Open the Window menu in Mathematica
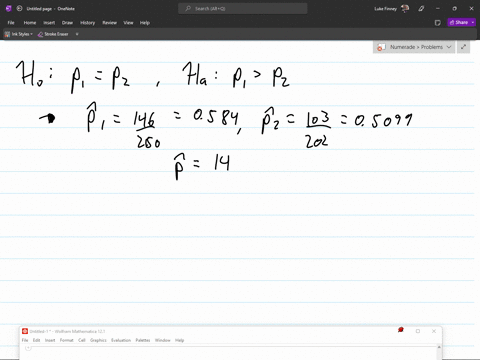 pos(163,340)
